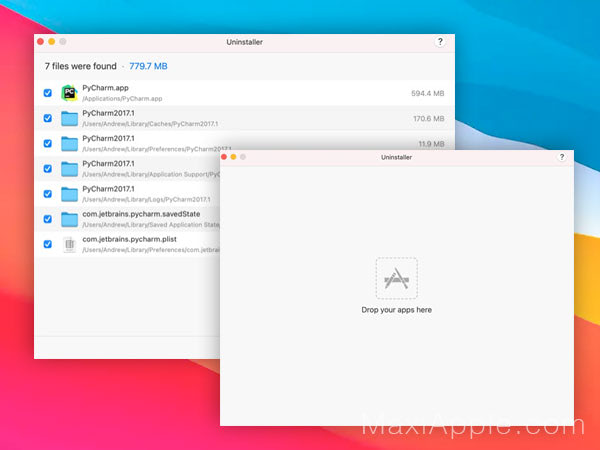Close the front Uninstaller window
Screen dimensions: 600x450
click(x=224, y=157)
